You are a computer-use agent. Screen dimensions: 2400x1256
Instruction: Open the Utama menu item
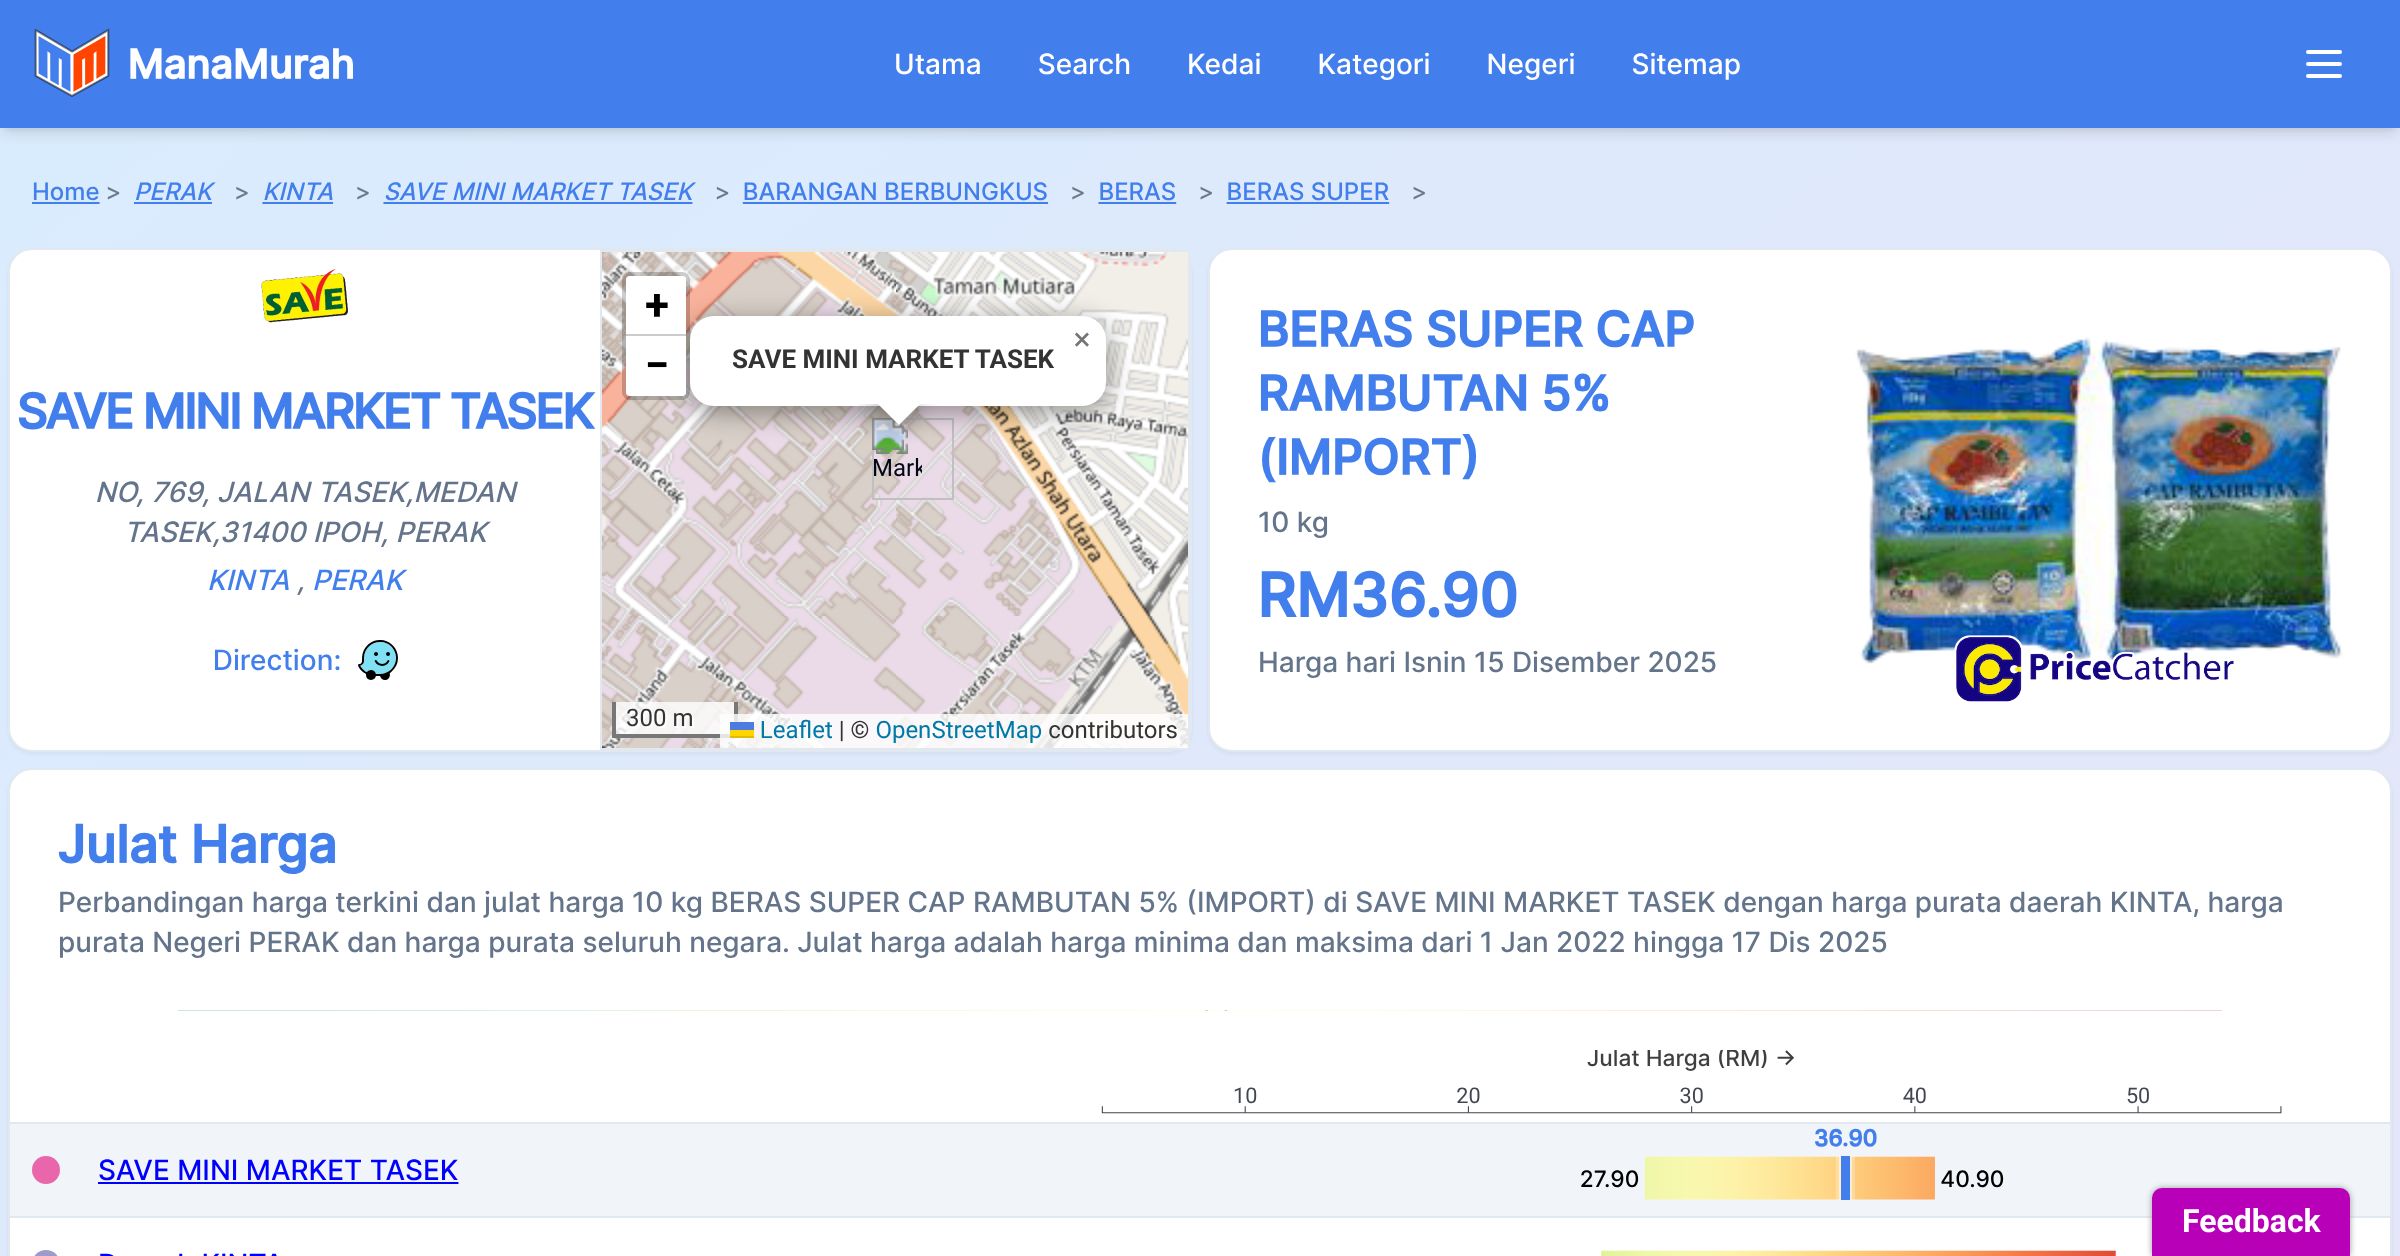pyautogui.click(x=937, y=64)
